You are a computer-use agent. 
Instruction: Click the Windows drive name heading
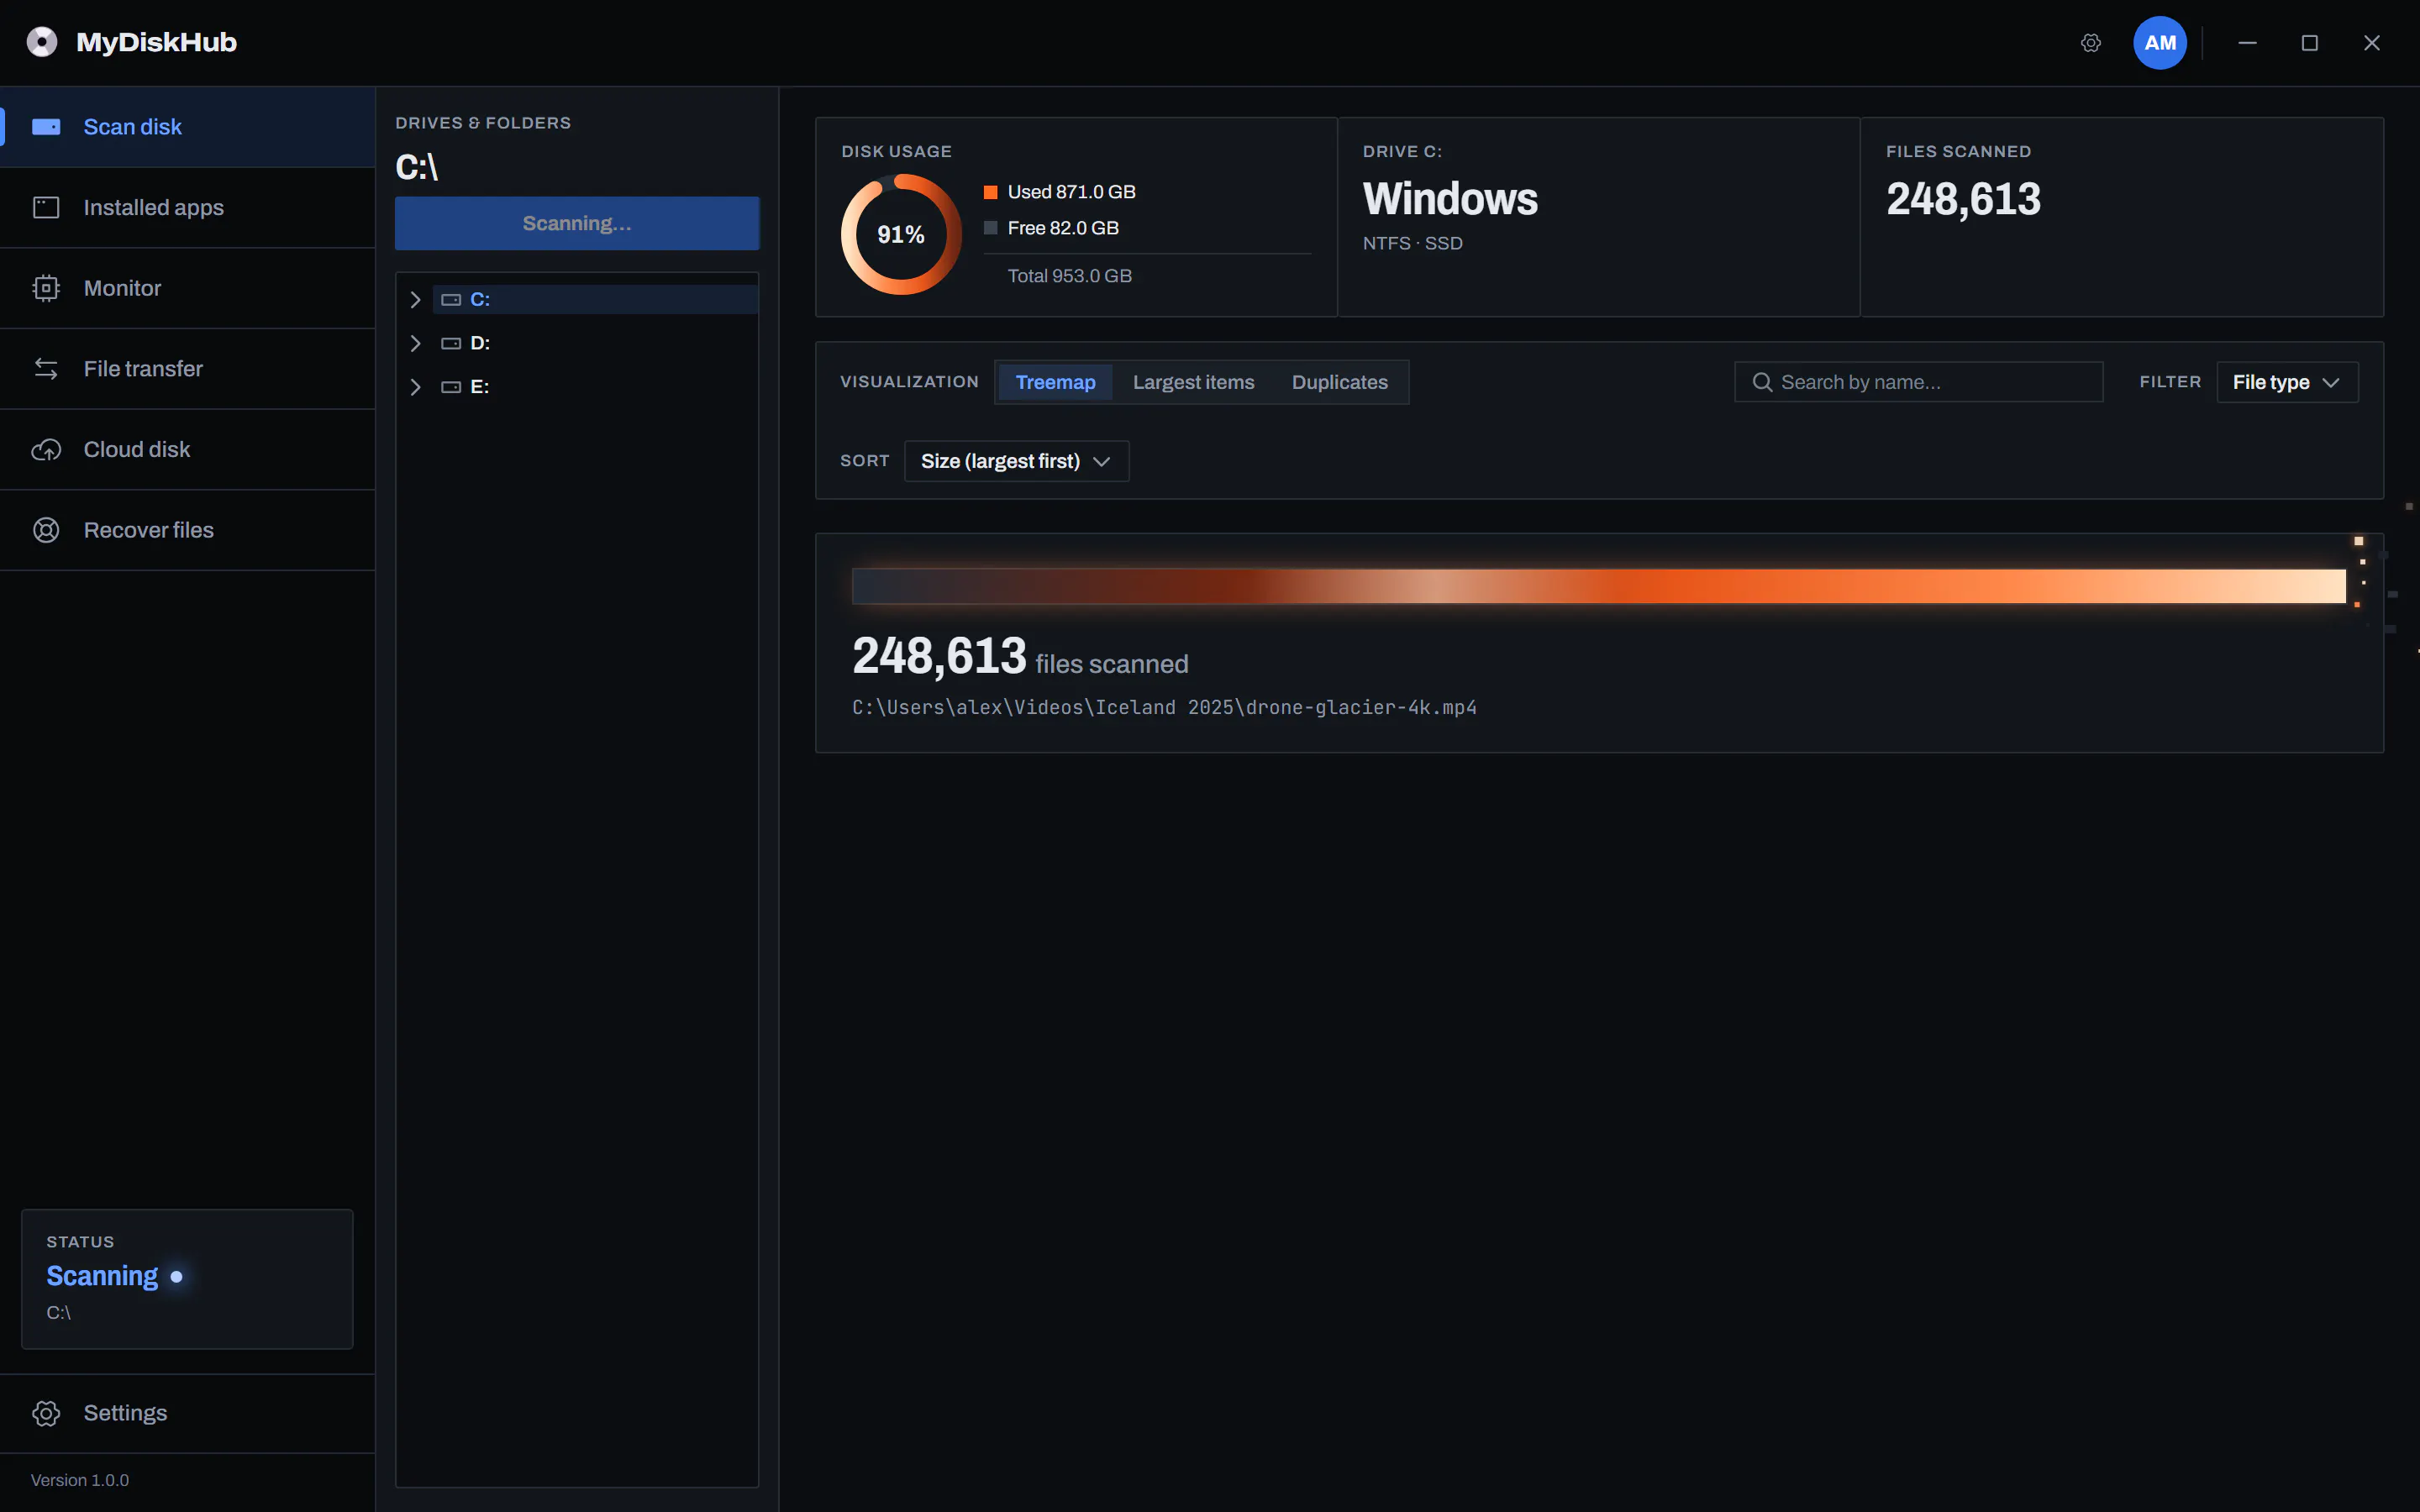coord(1450,199)
